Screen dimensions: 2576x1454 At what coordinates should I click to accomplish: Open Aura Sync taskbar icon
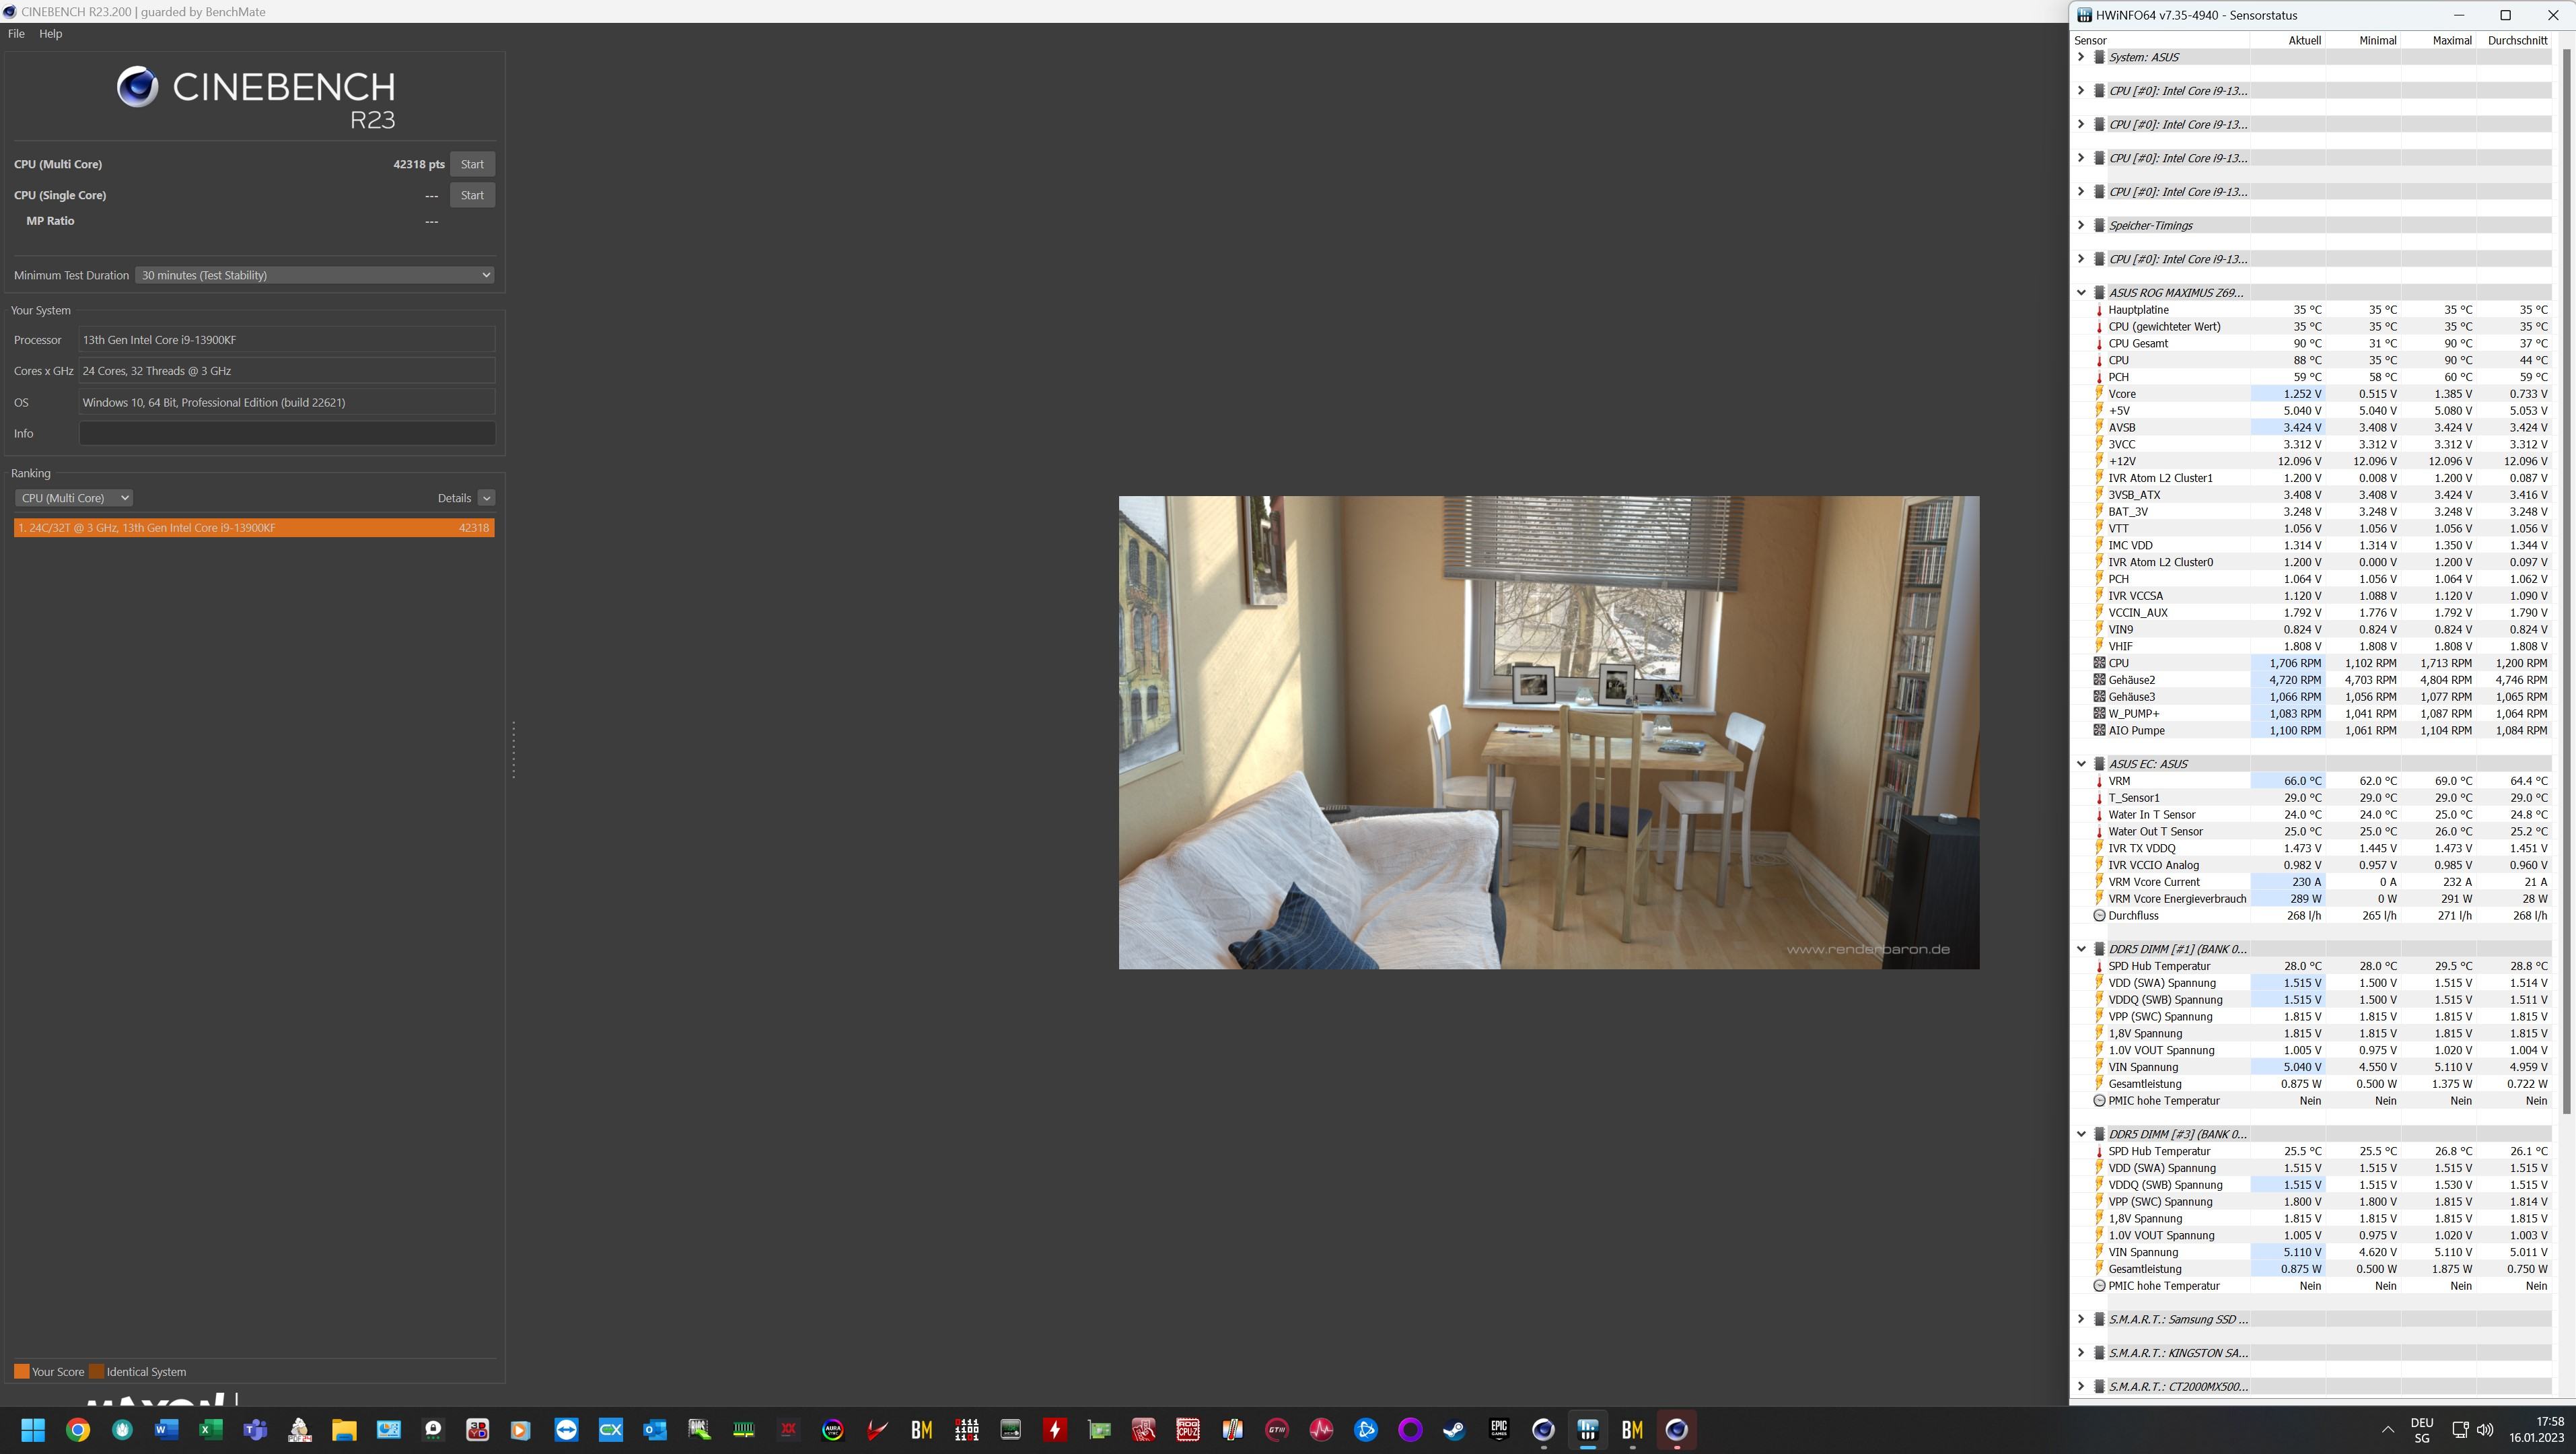pyautogui.click(x=833, y=1430)
